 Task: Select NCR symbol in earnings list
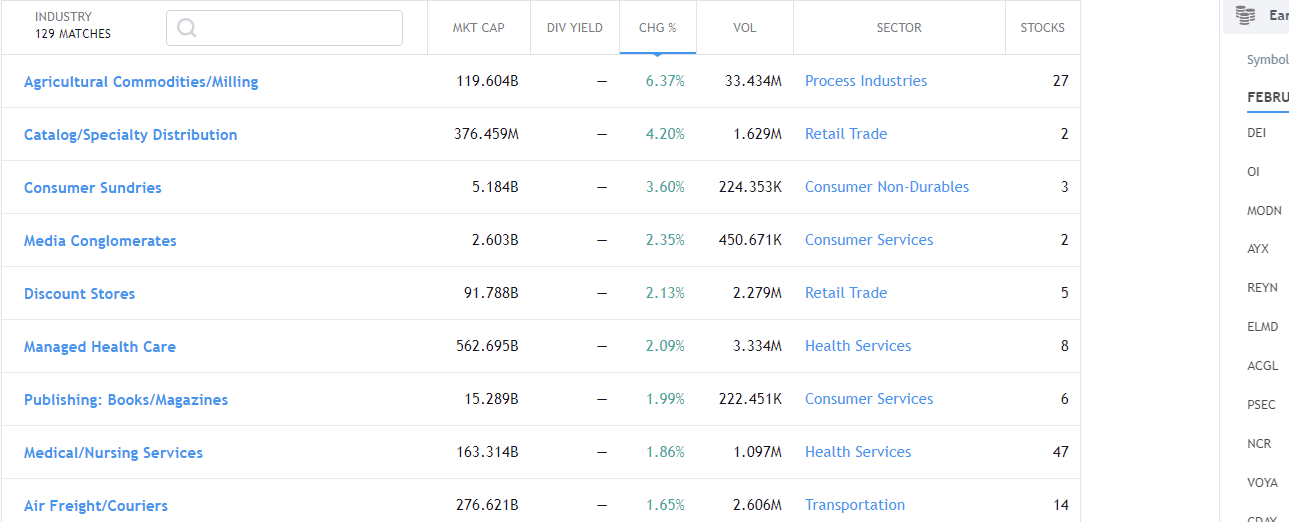(1259, 444)
